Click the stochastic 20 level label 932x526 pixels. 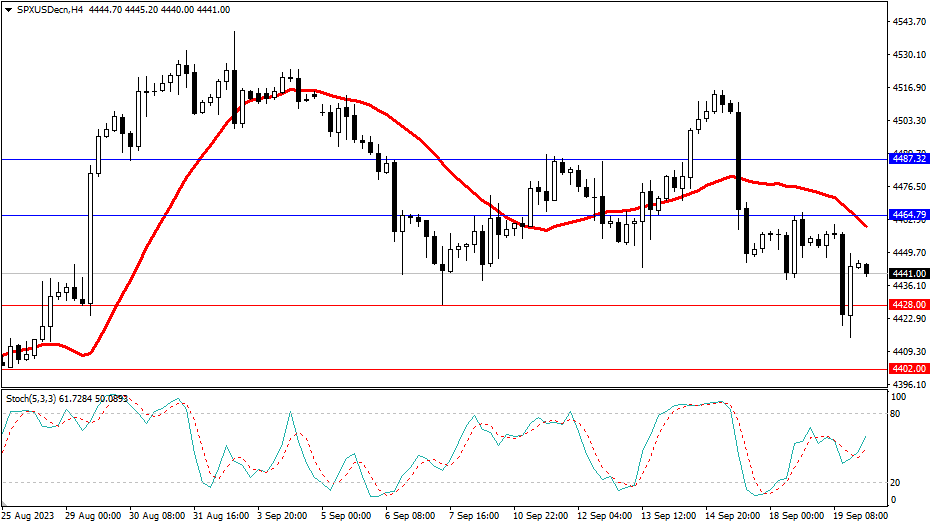point(897,482)
